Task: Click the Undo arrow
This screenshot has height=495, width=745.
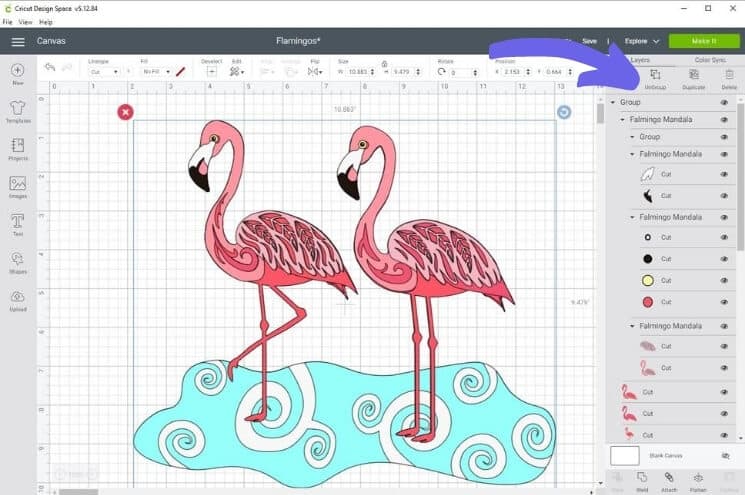Action: (49, 67)
